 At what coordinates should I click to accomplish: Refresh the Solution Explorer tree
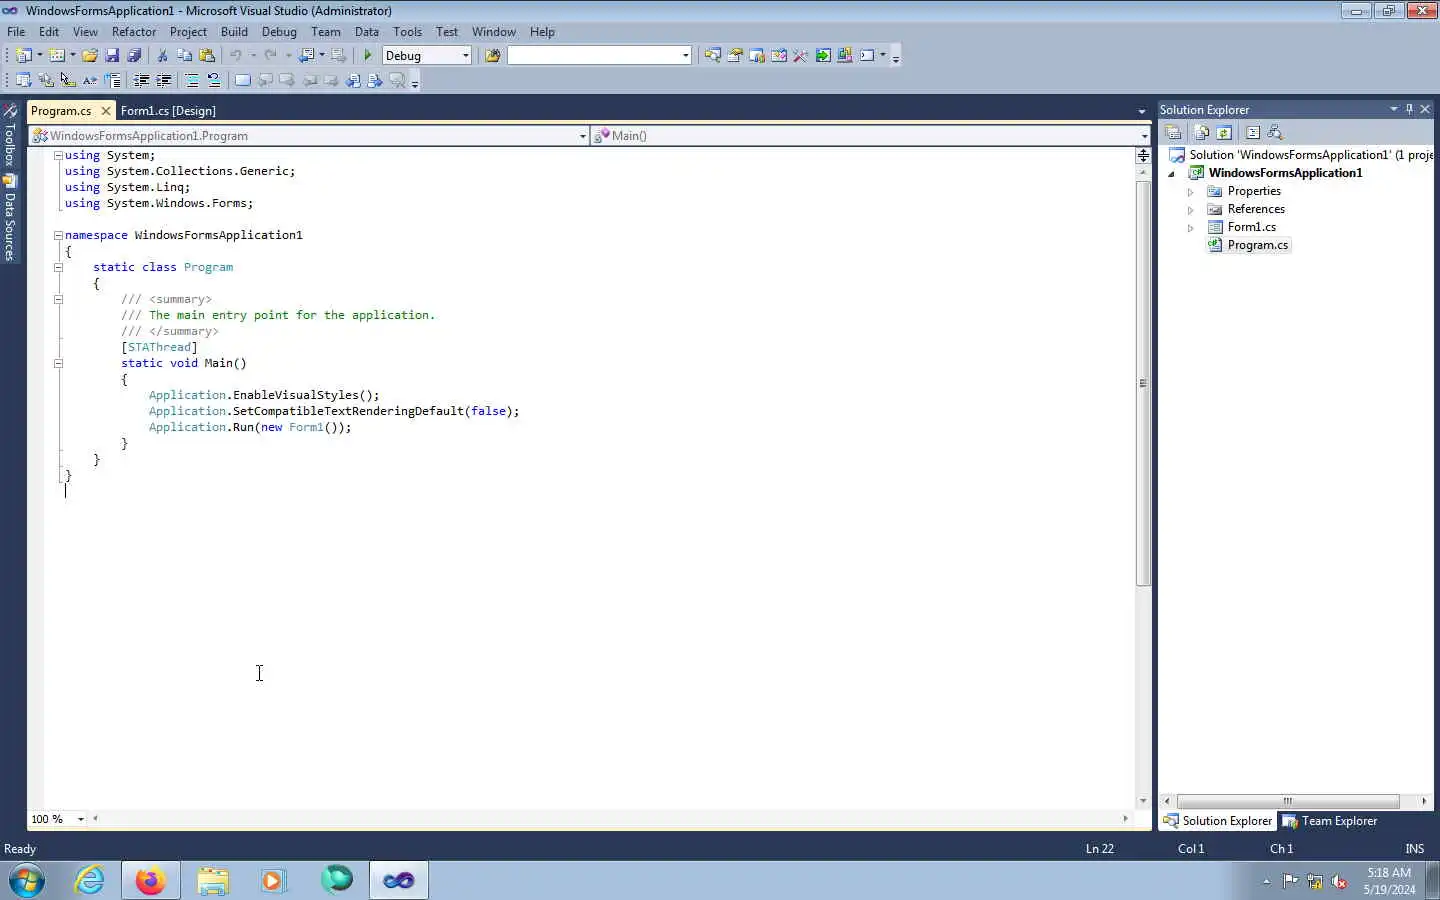1224,132
